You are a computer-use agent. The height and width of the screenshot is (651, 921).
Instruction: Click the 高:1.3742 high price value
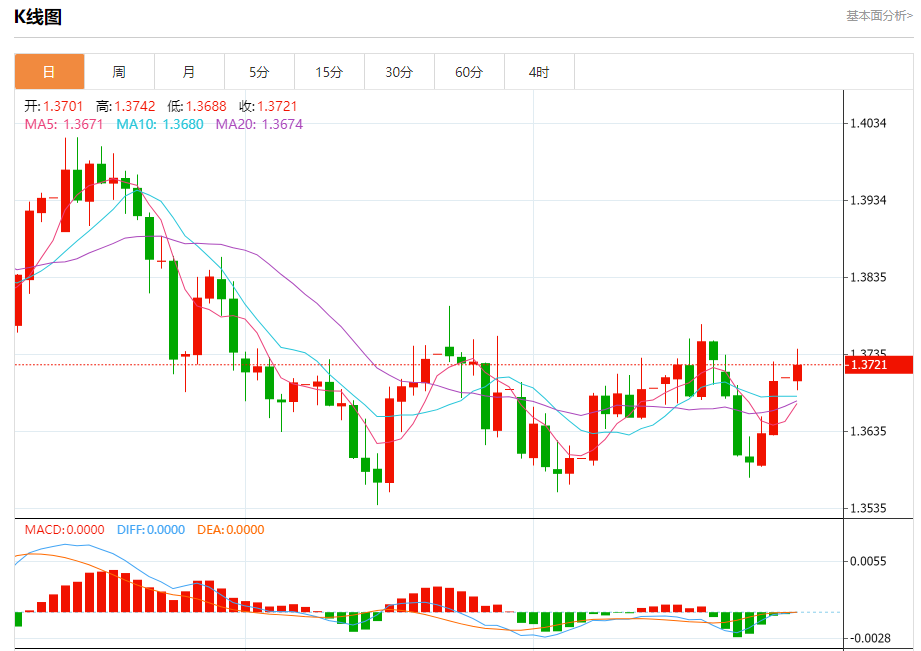[x=126, y=106]
